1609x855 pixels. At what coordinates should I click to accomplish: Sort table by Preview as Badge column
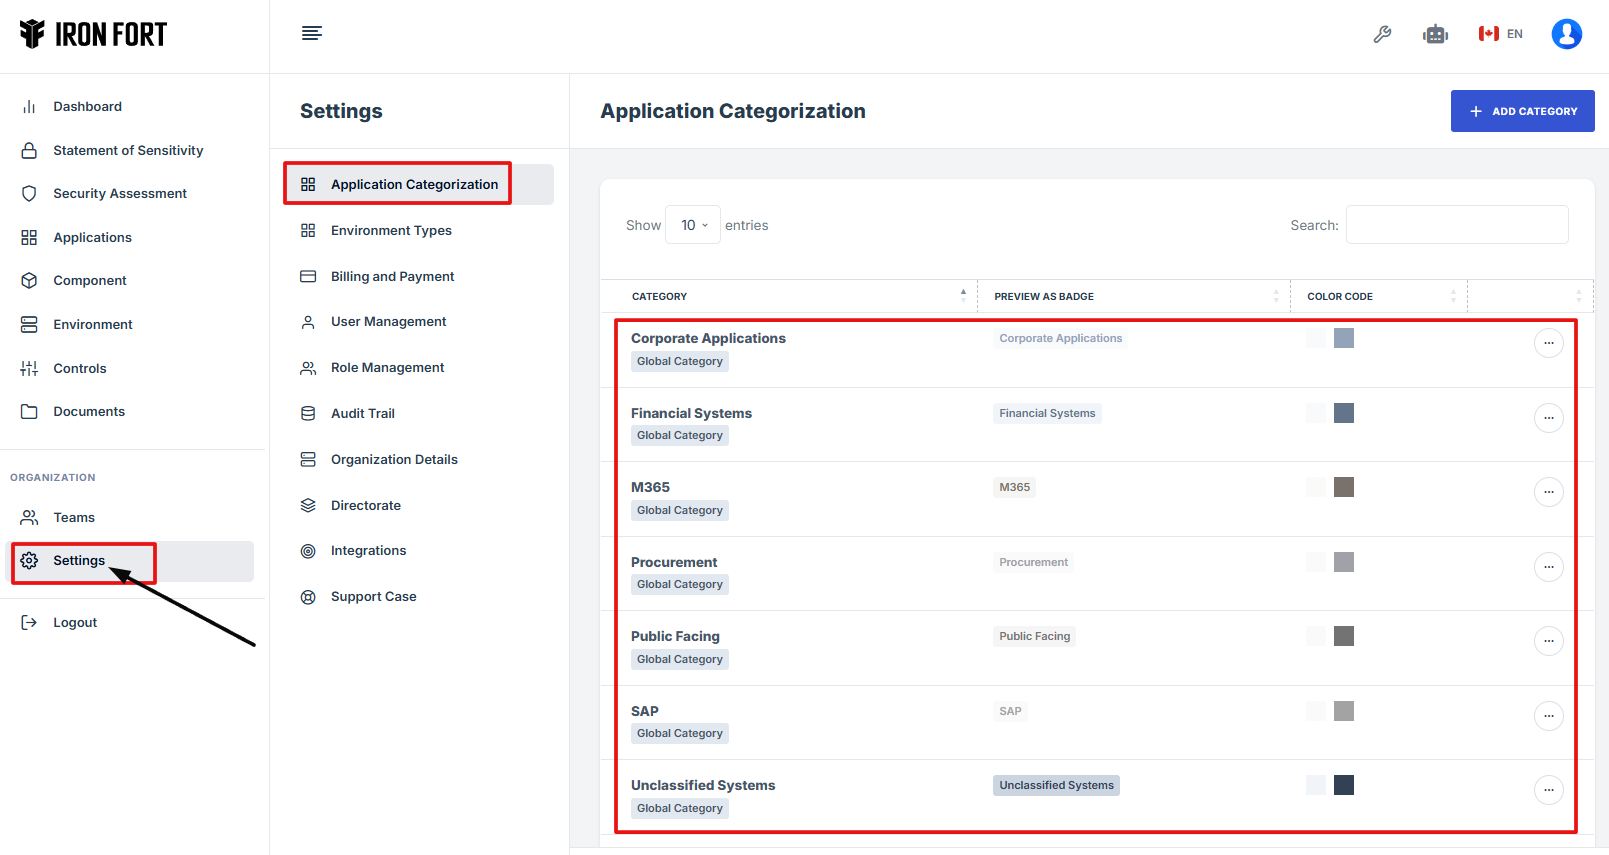click(1044, 296)
